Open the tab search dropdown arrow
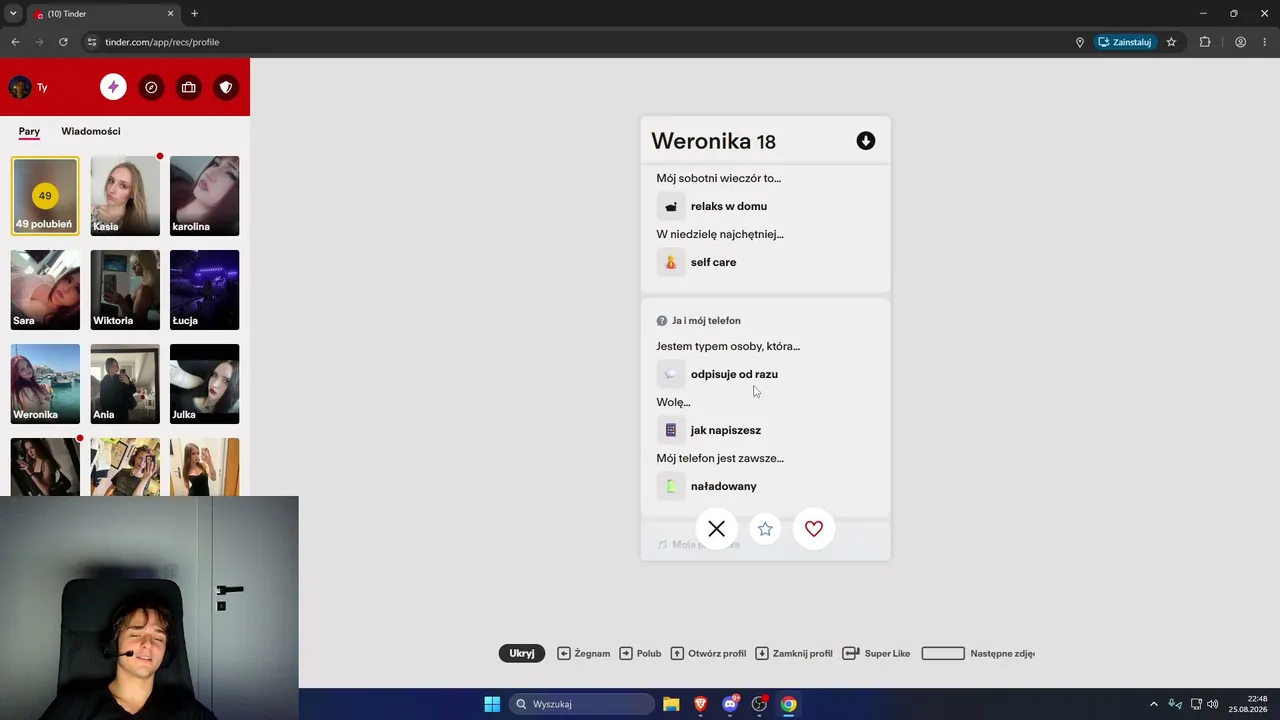The height and width of the screenshot is (720, 1280). (13, 14)
